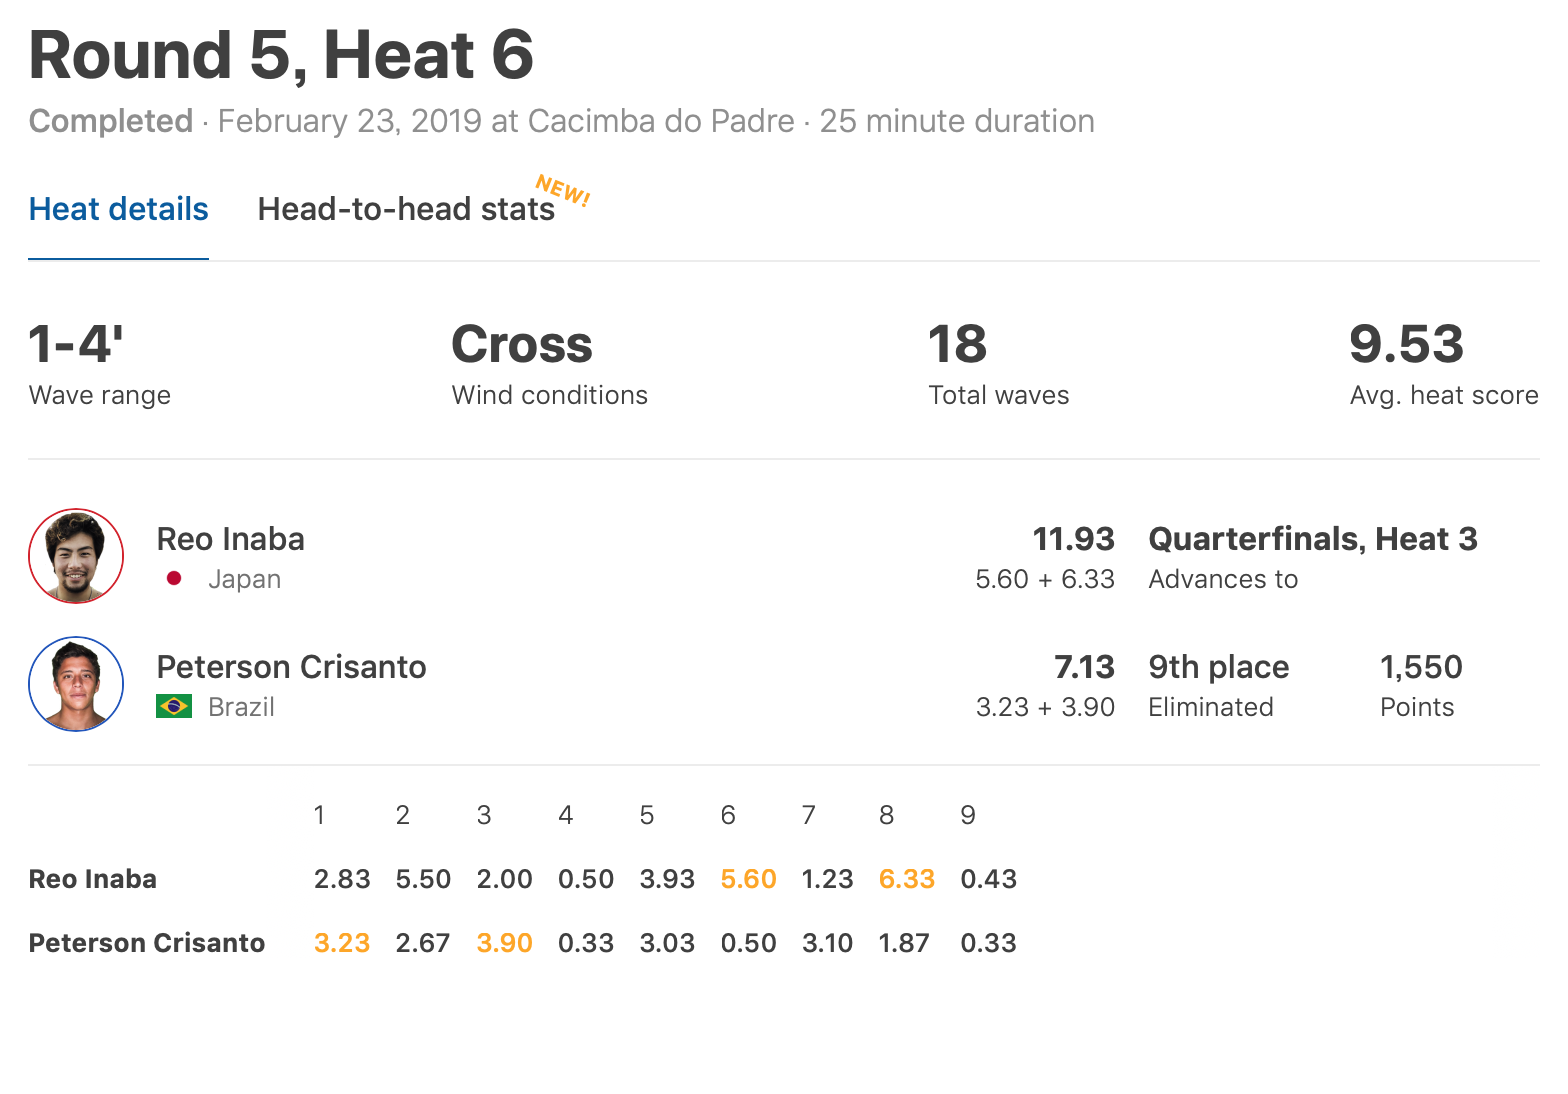Click the Reo Inaba row label in scores table
The image size is (1568, 1094).
pos(92,879)
